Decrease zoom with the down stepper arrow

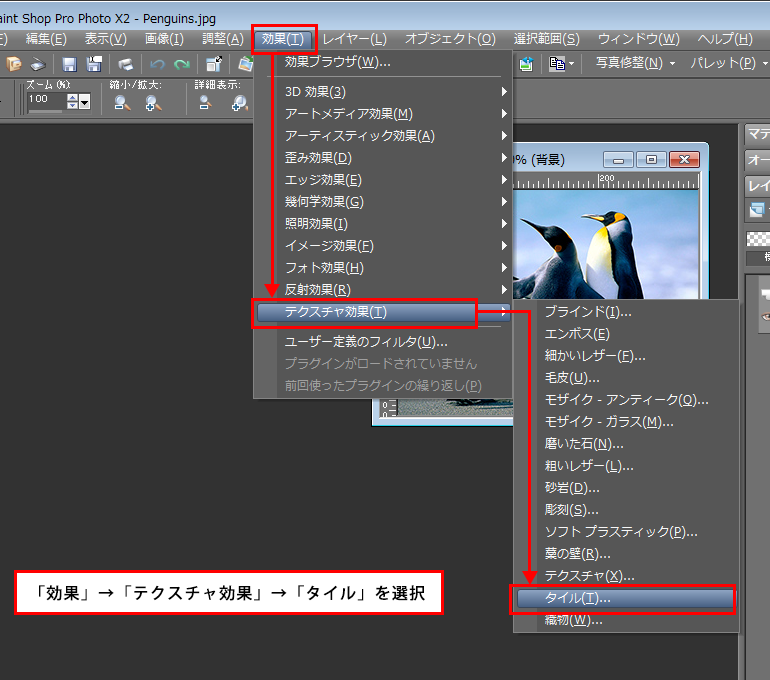[x=73, y=106]
